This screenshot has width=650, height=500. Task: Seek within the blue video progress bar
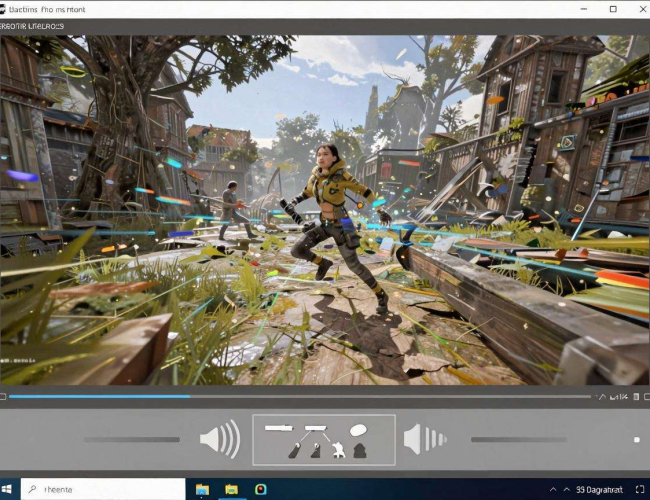point(299,397)
